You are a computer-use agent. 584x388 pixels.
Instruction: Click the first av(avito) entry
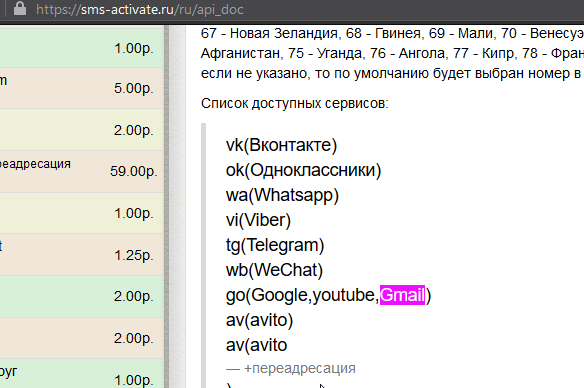click(259, 320)
